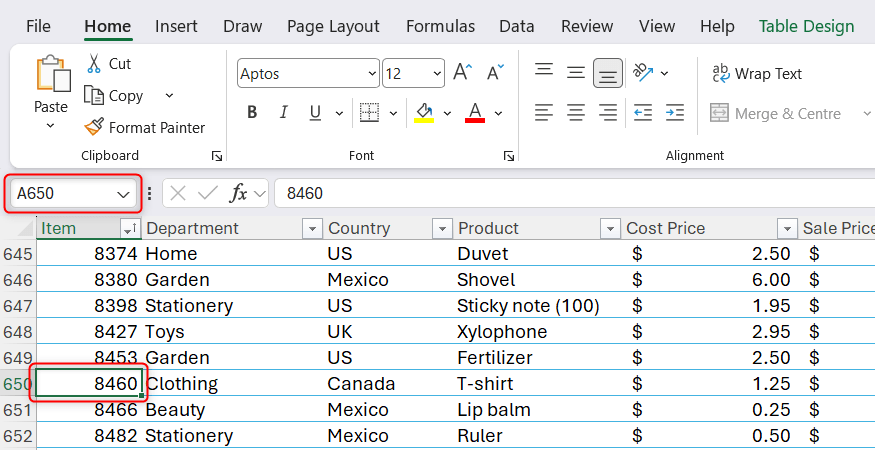Image resolution: width=875 pixels, height=450 pixels.
Task: Apply borders with the Borders icon
Action: (369, 113)
